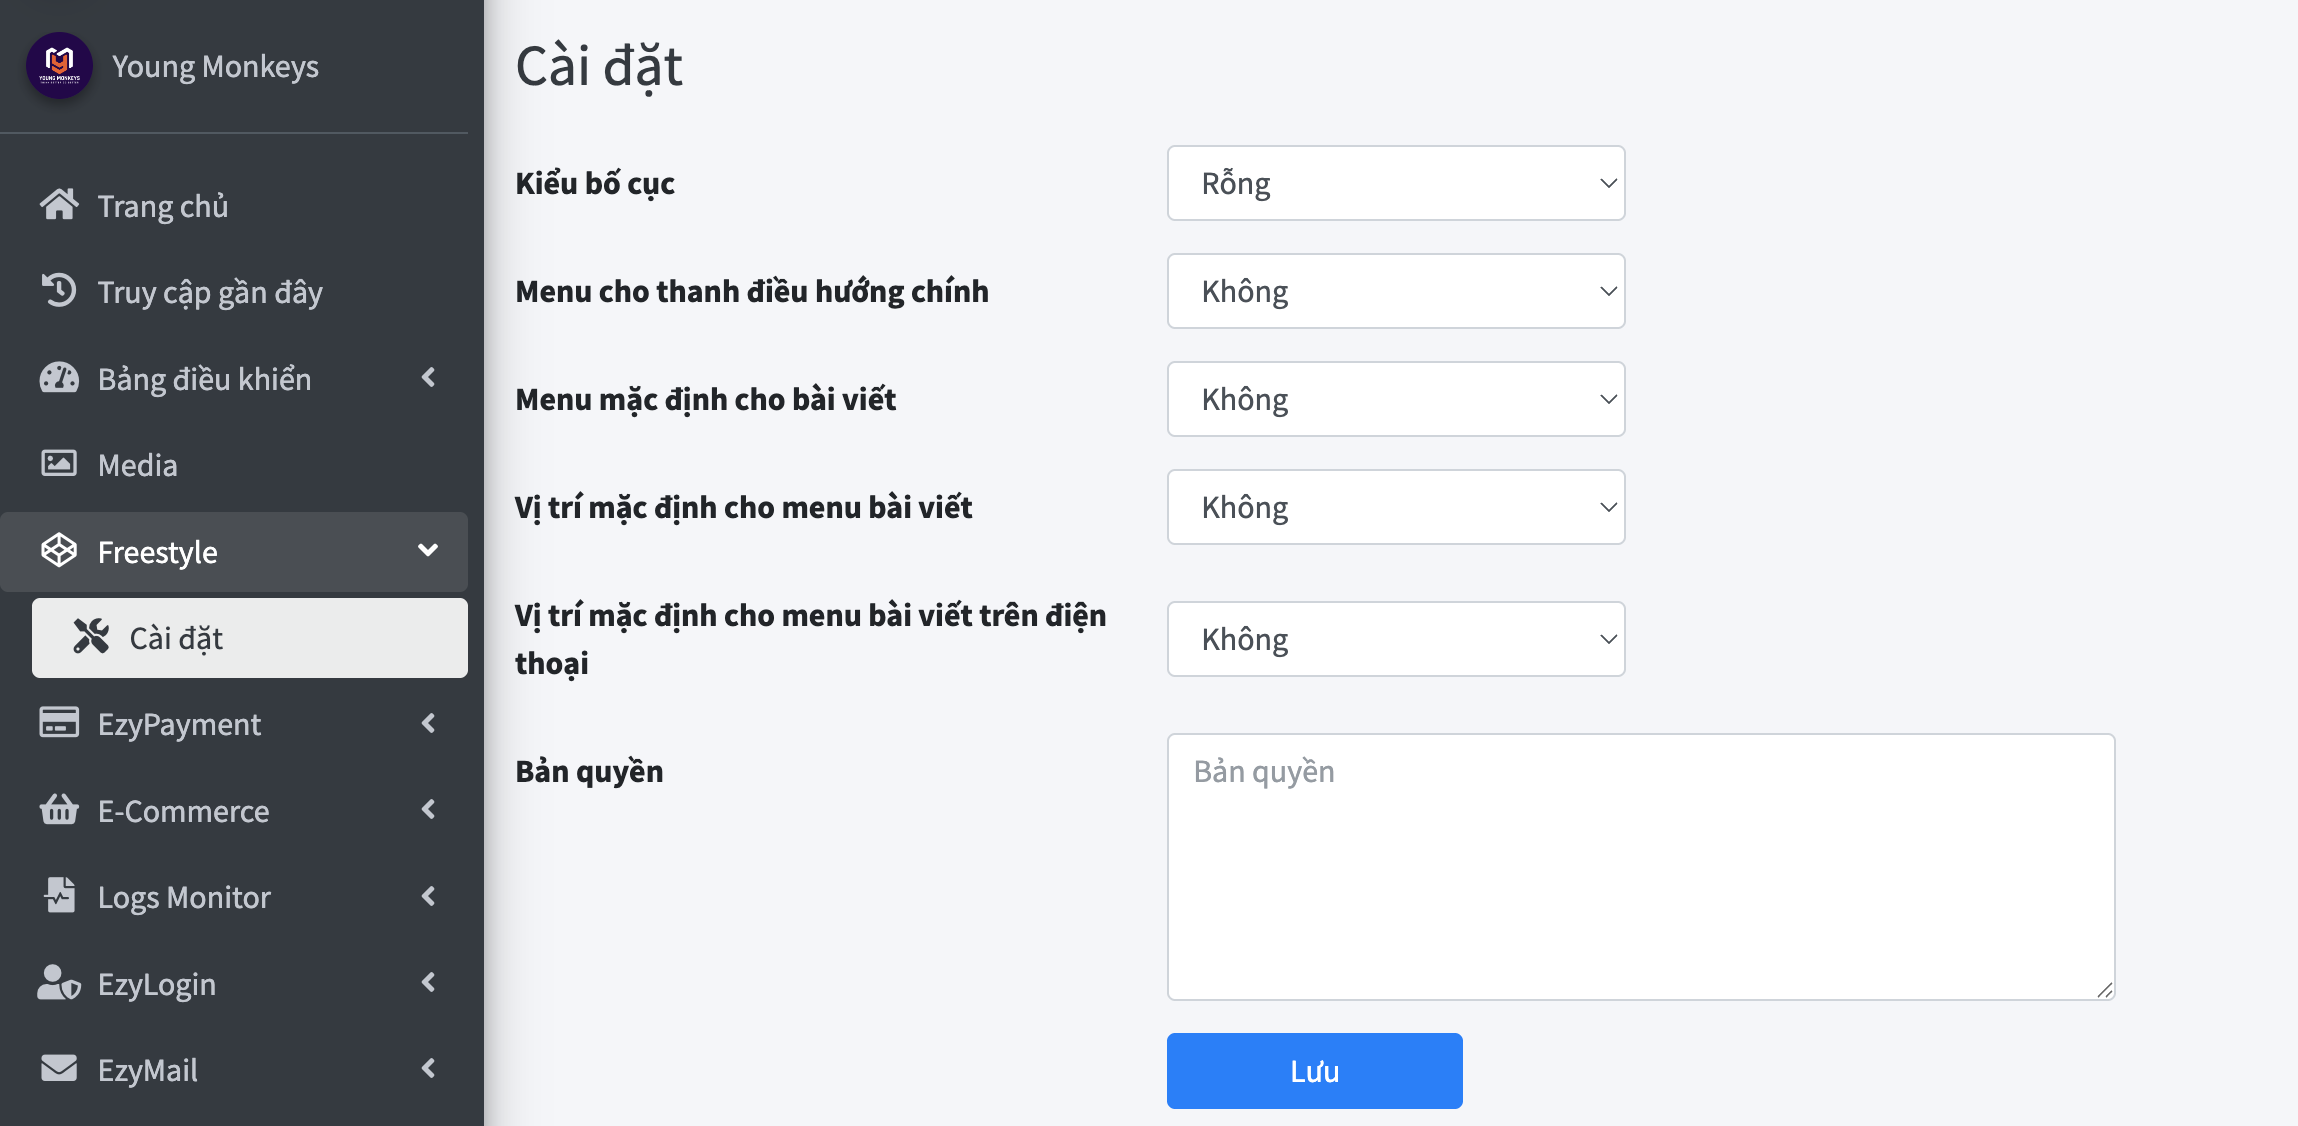Click Vị trí mặc định cho menu bài viết label
The height and width of the screenshot is (1126, 2298).
point(743,507)
